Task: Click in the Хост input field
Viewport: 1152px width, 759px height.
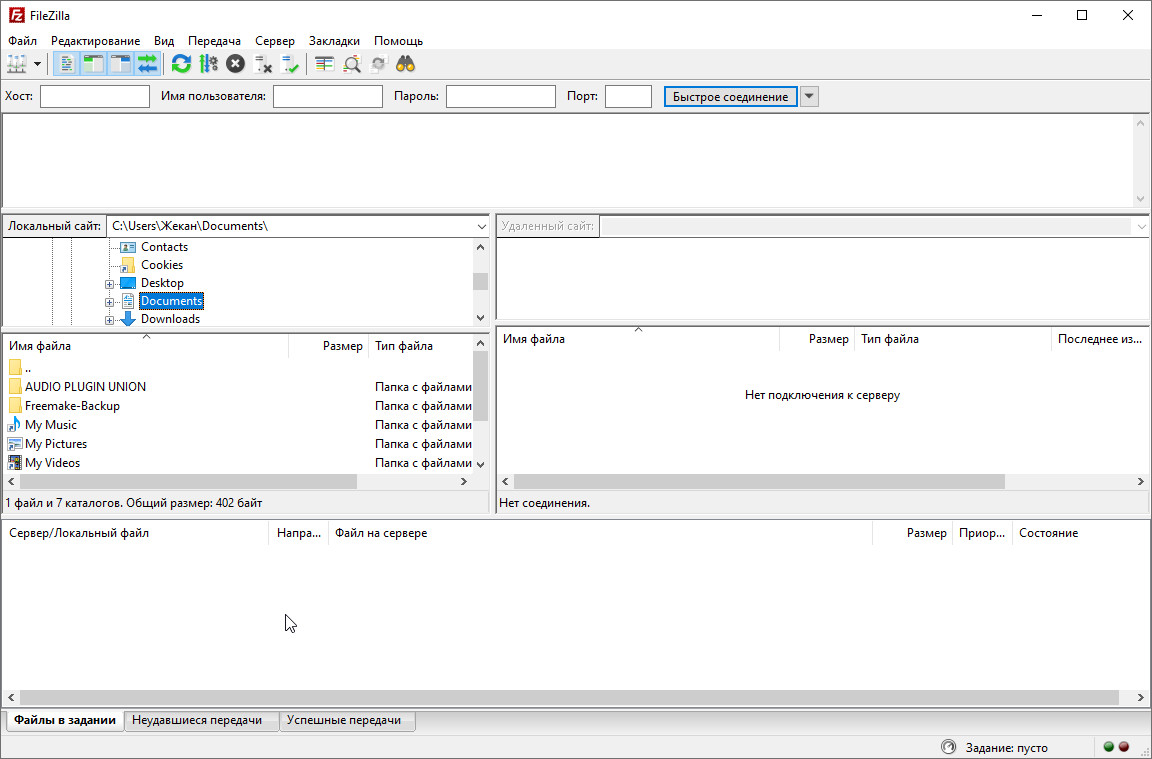Action: (x=94, y=97)
